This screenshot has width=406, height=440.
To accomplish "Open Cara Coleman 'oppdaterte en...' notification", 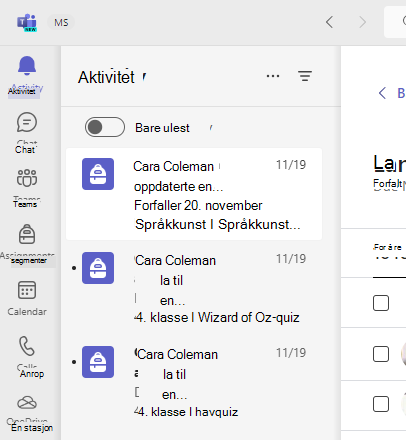I will coord(194,194).
